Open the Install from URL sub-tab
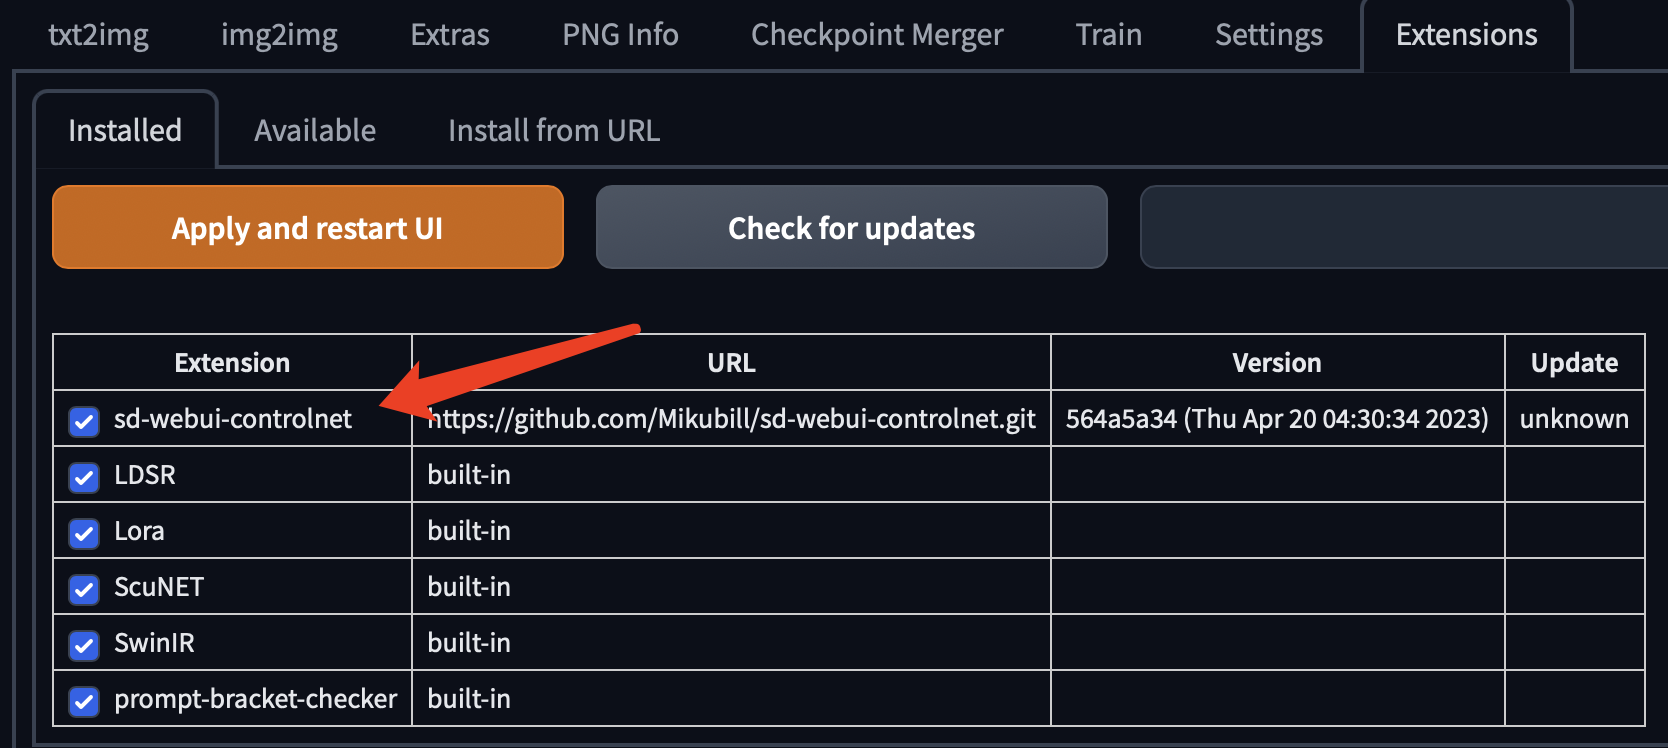 pos(554,131)
